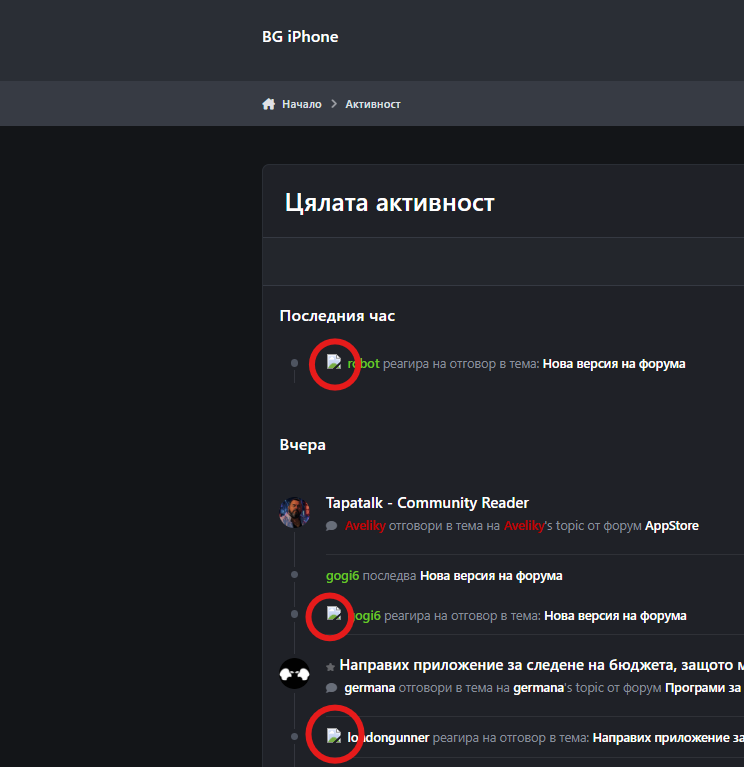Select the Начало breadcrumb link
Screen dimensions: 744x767
[x=301, y=104]
